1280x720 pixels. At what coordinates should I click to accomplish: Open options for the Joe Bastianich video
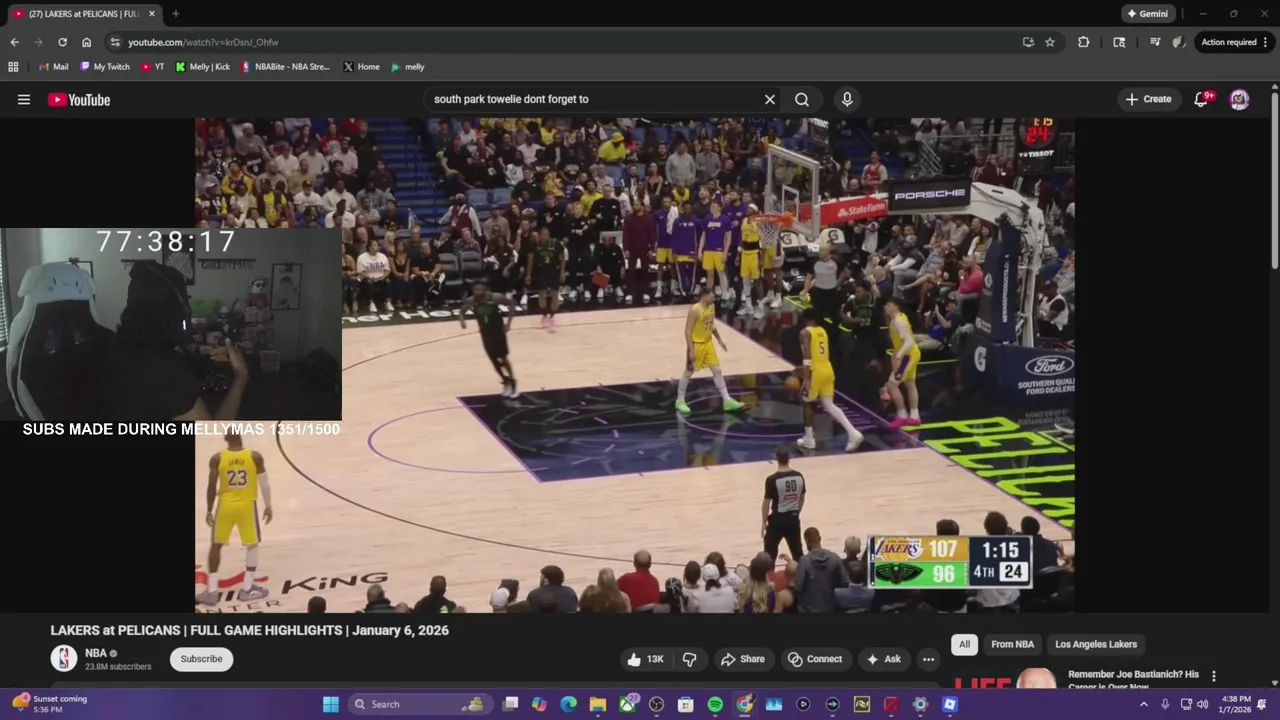pos(1214,676)
